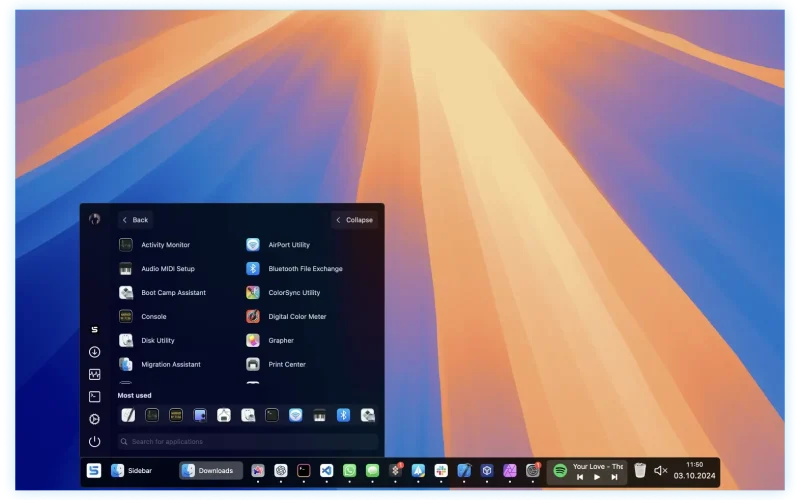Switch to the Downloads window in taskbar
This screenshot has width=800, height=500.
click(210, 471)
